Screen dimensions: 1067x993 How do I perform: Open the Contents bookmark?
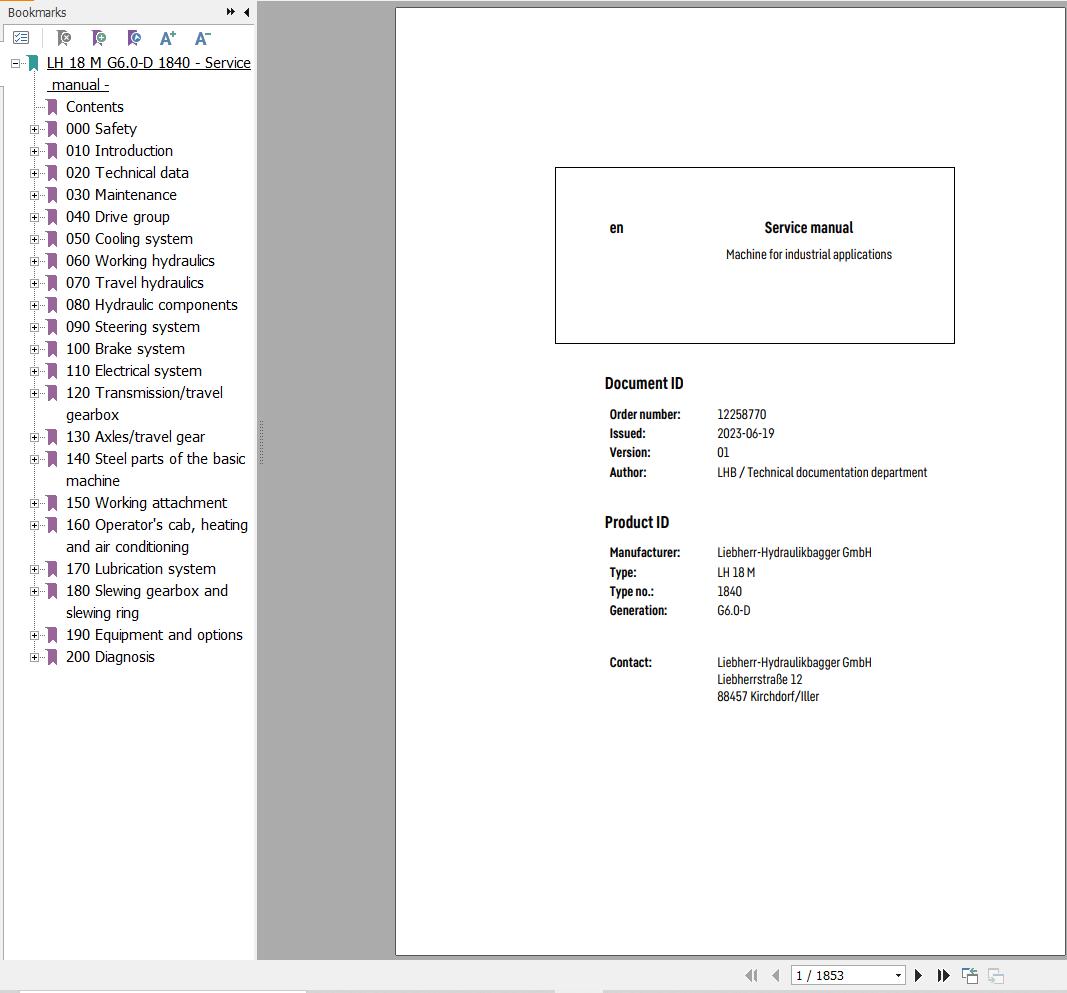(x=95, y=107)
